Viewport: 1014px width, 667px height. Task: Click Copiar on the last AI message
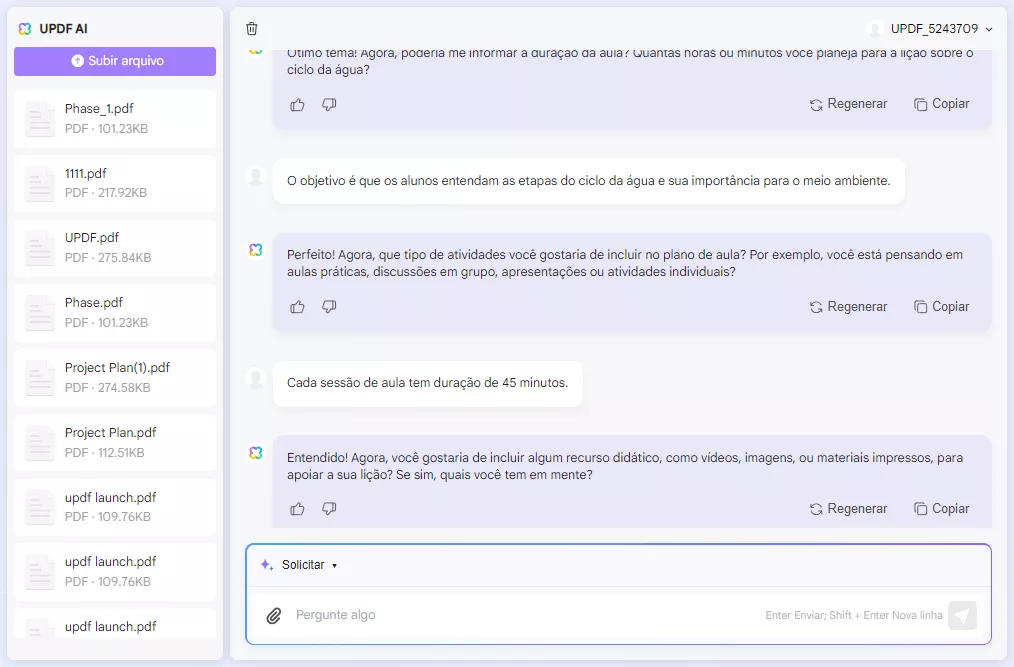(941, 508)
